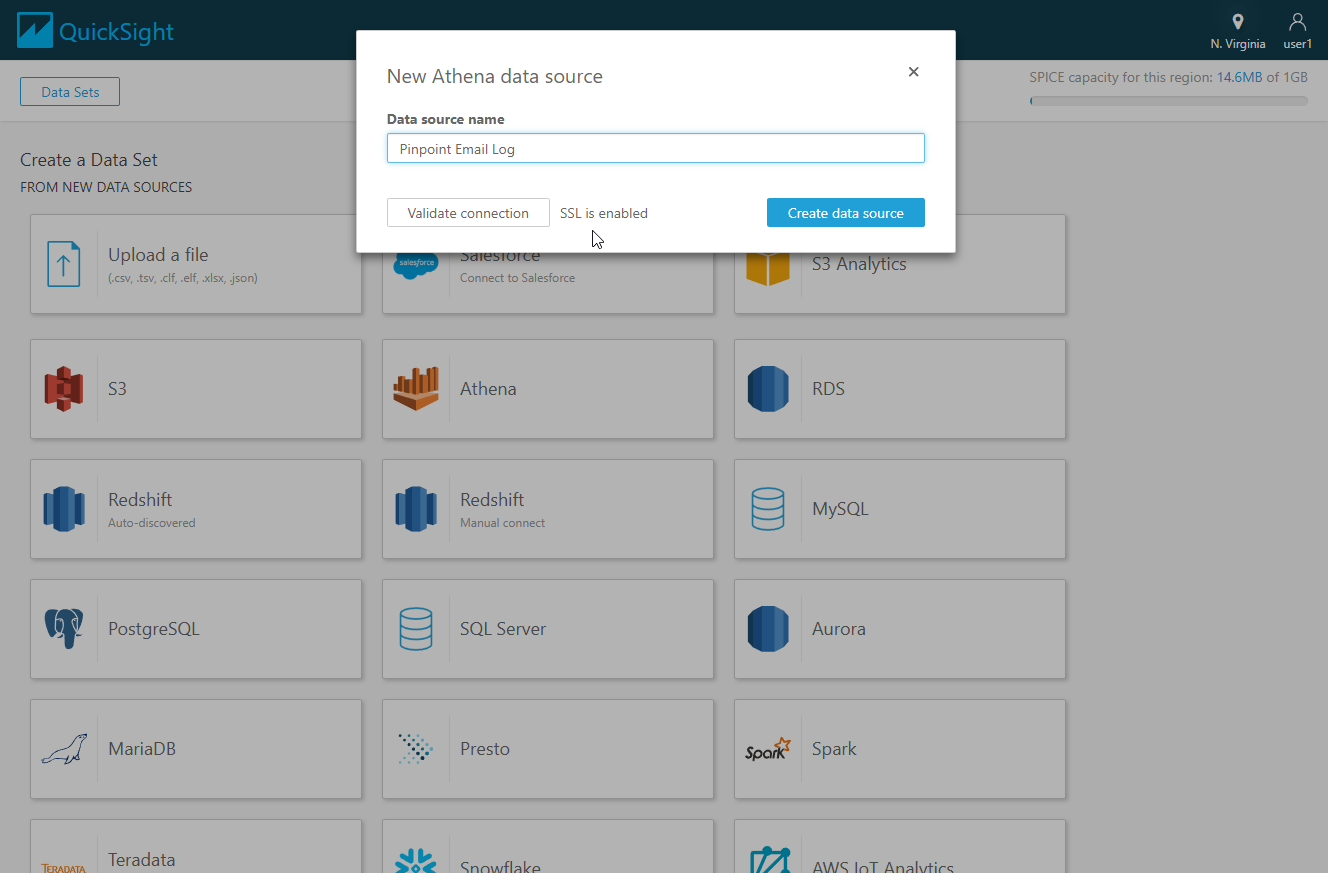The image size is (1328, 873).
Task: Click the red S3 icon
Action: 64,389
